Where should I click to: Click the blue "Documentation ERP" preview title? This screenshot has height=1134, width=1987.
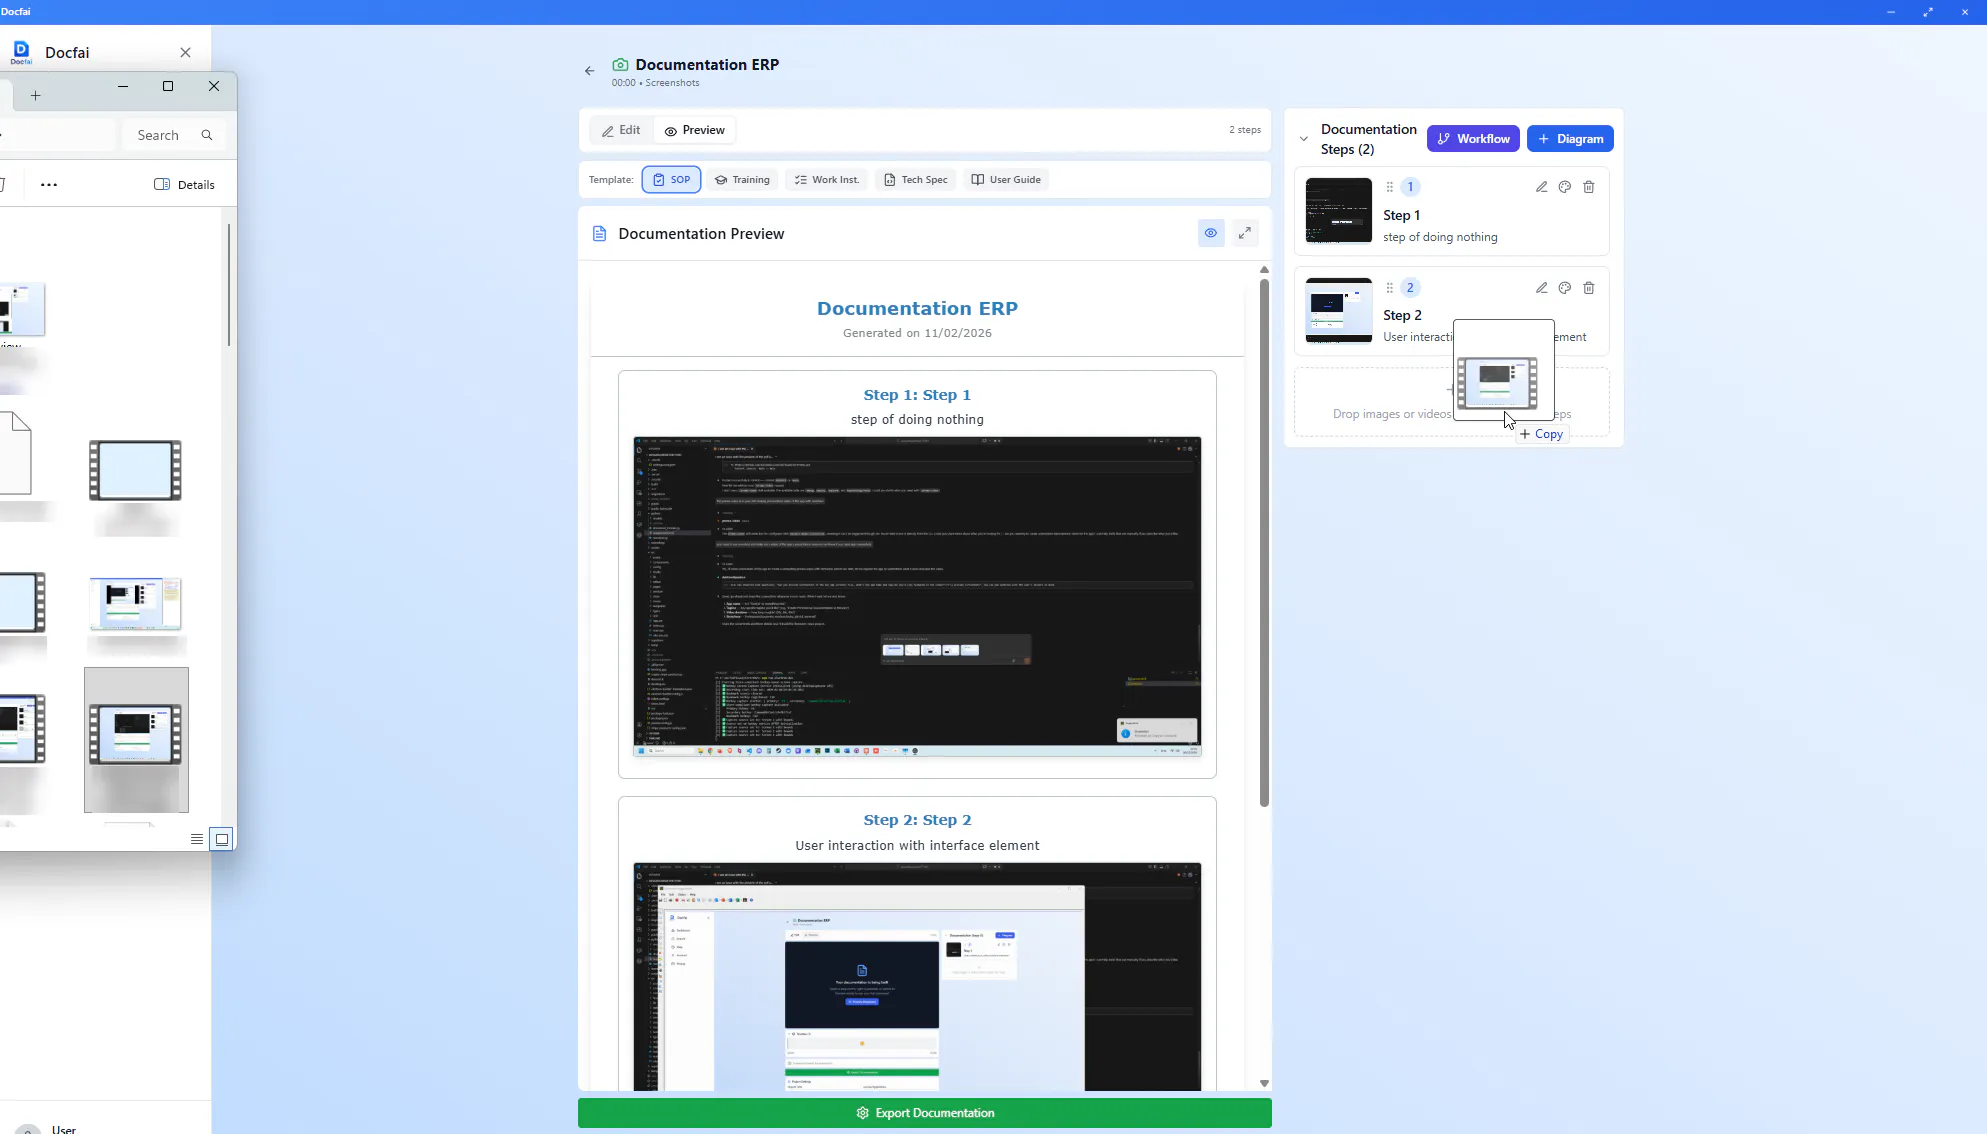click(x=917, y=309)
